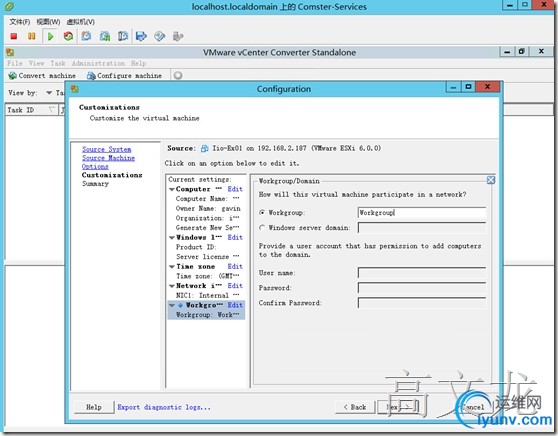Click Edit link for Workgroup section
Image resolution: width=558 pixels, height=436 pixels.
click(235, 305)
